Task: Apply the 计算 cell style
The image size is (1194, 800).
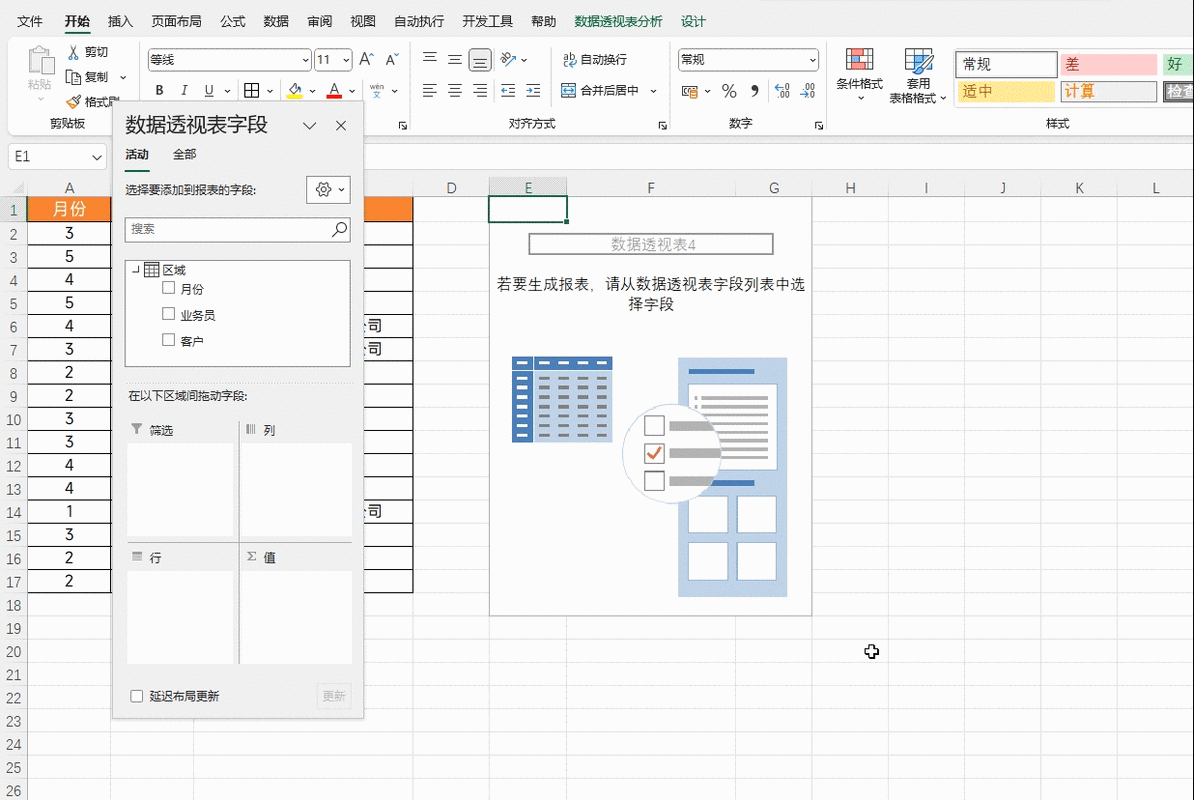Action: click(x=1109, y=91)
